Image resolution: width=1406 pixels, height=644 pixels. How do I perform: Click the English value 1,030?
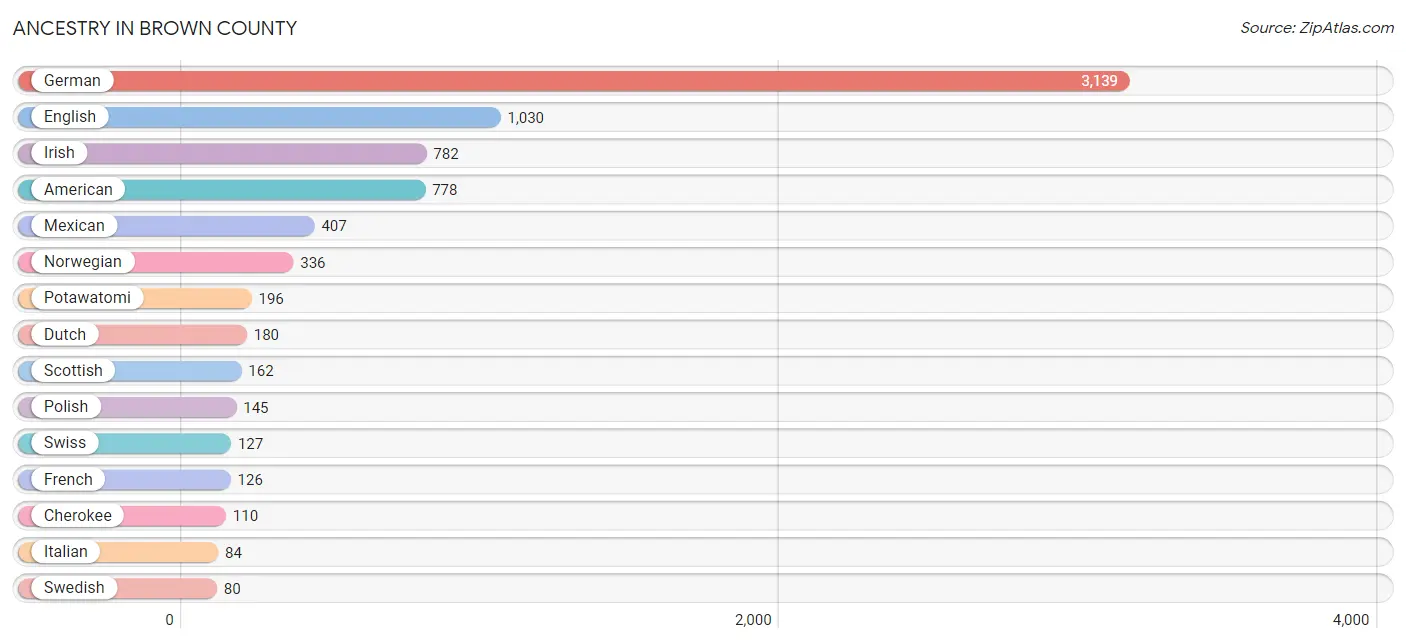(x=526, y=118)
